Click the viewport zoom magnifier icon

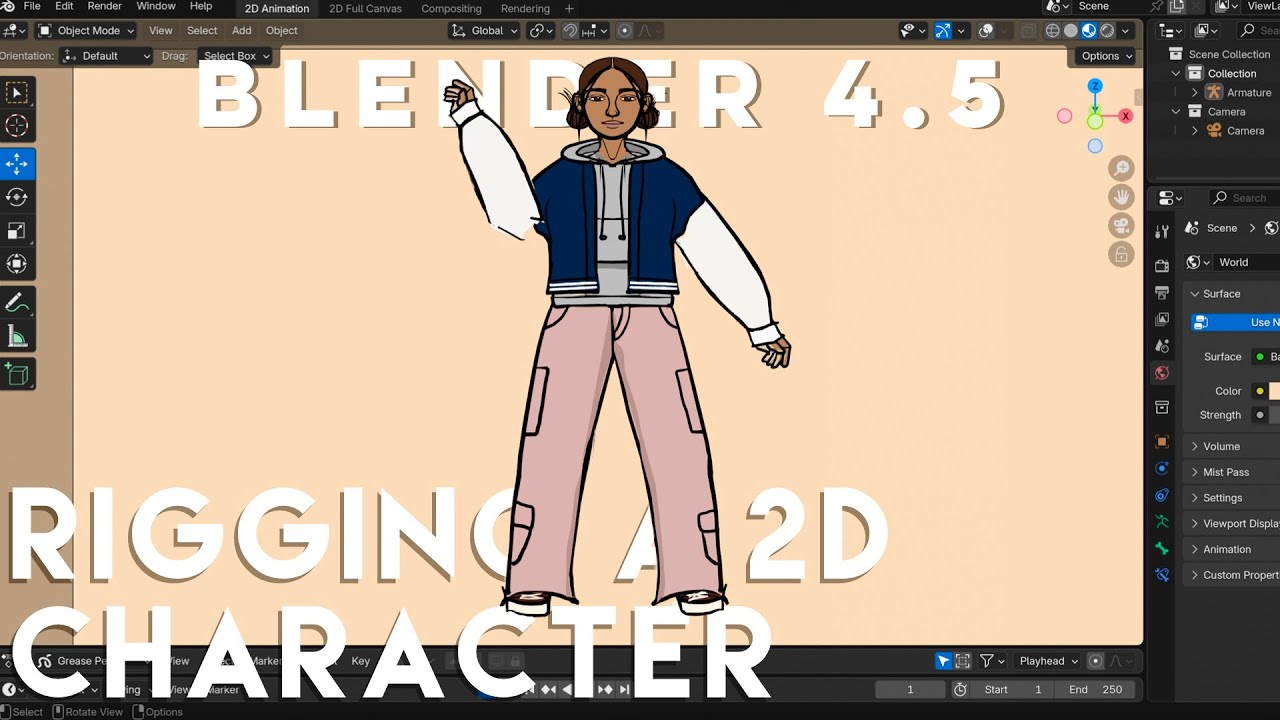(x=1121, y=168)
